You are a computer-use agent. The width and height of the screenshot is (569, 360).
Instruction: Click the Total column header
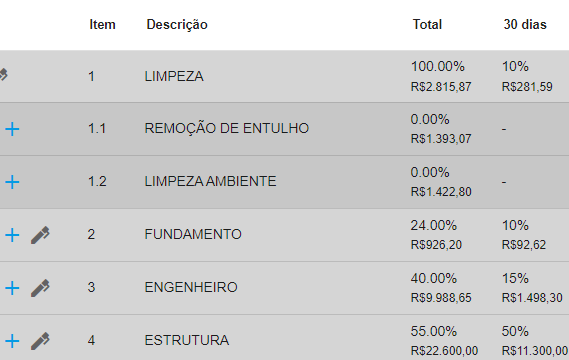click(427, 25)
